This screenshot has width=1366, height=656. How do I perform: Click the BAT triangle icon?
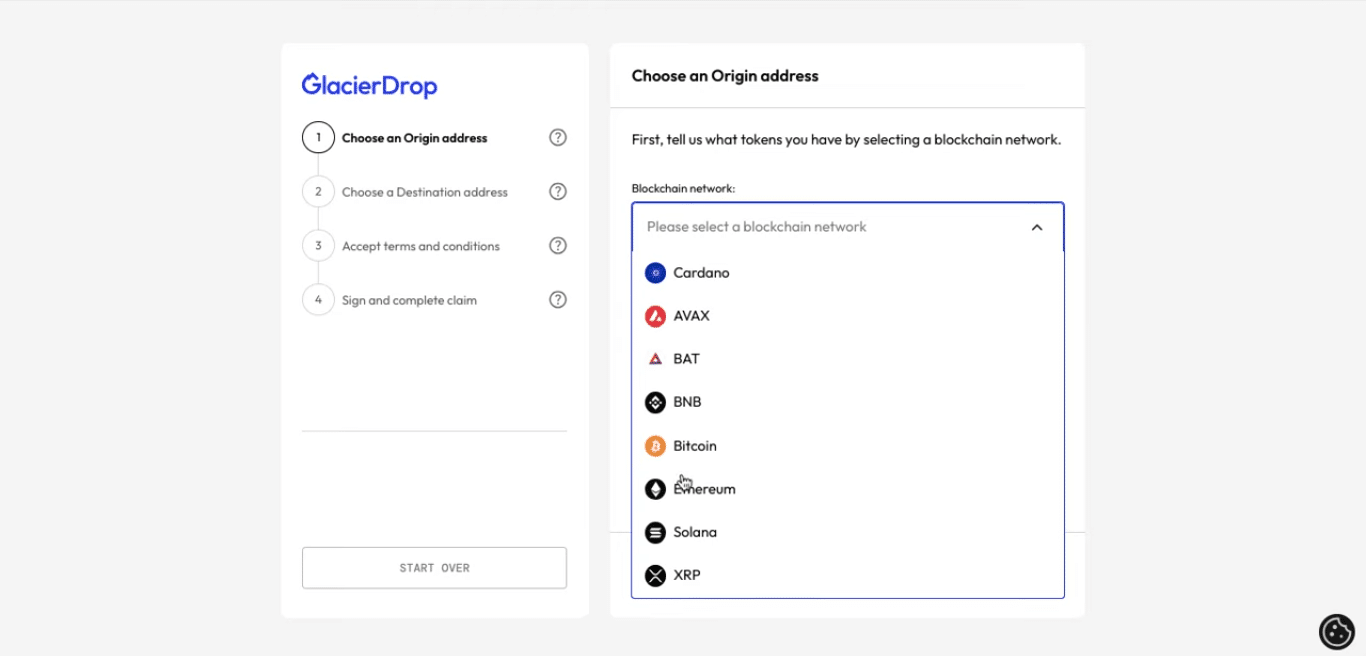655,359
